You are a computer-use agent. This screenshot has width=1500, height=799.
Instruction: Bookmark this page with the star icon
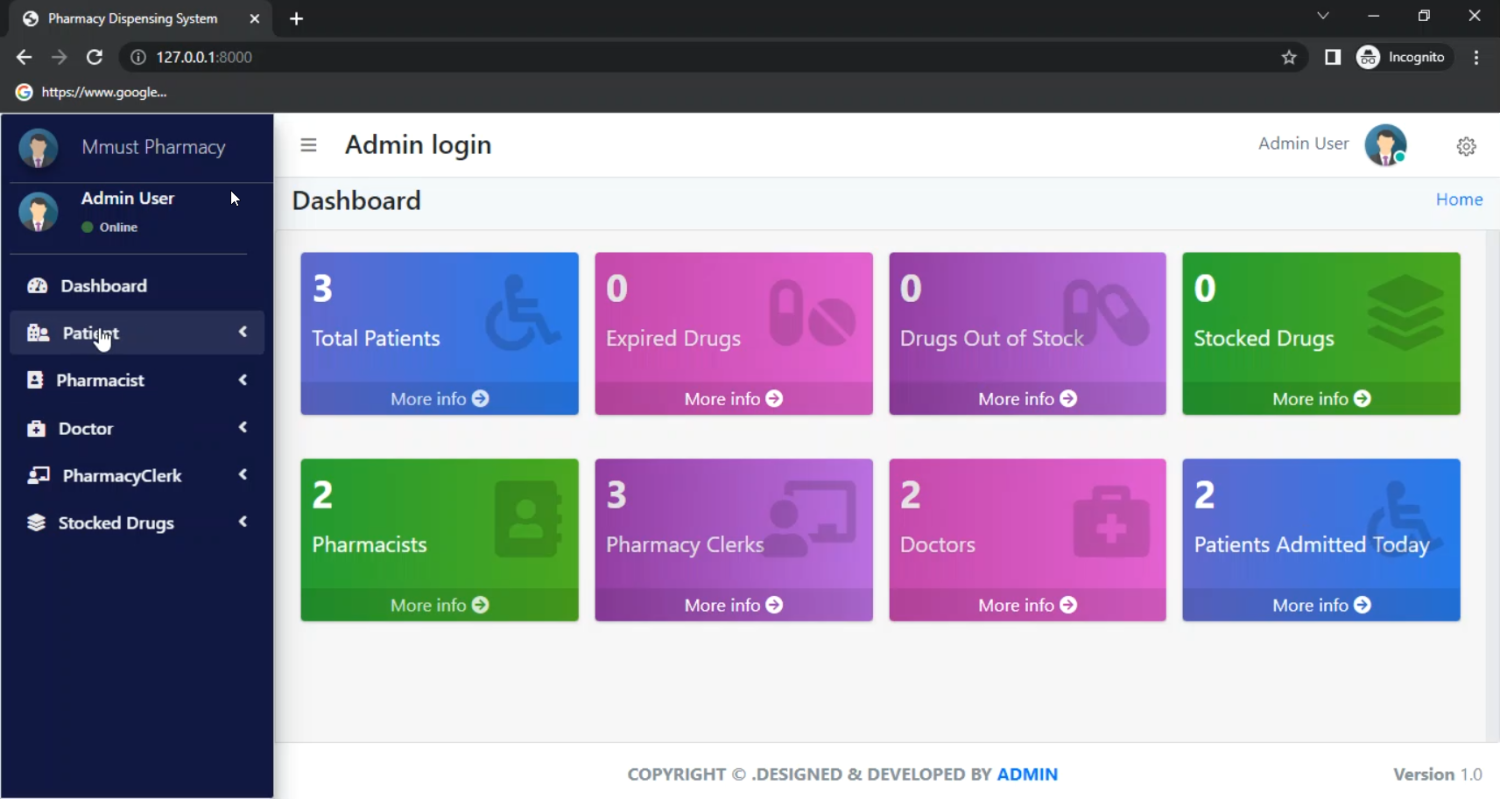(1289, 57)
